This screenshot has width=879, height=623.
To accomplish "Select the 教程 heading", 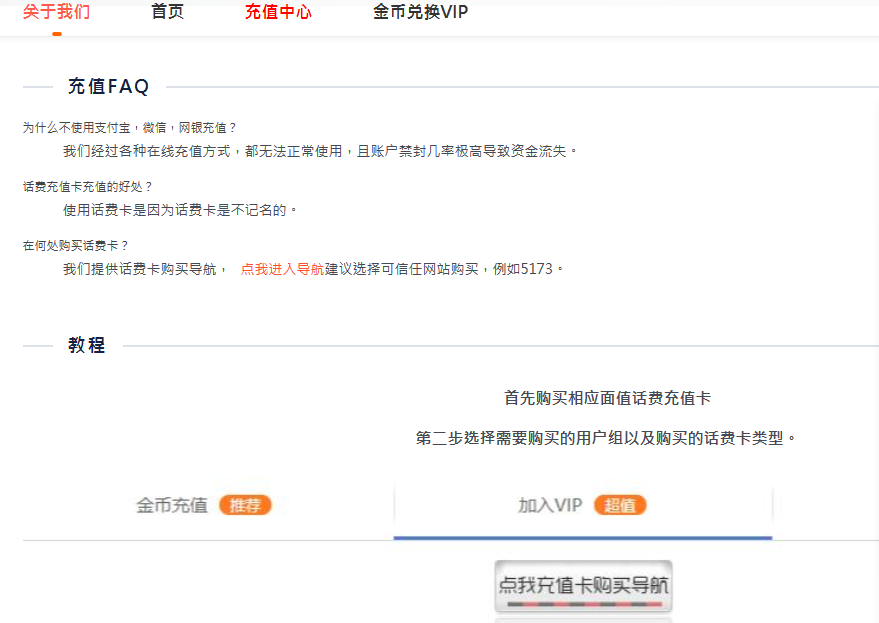I will (x=87, y=345).
